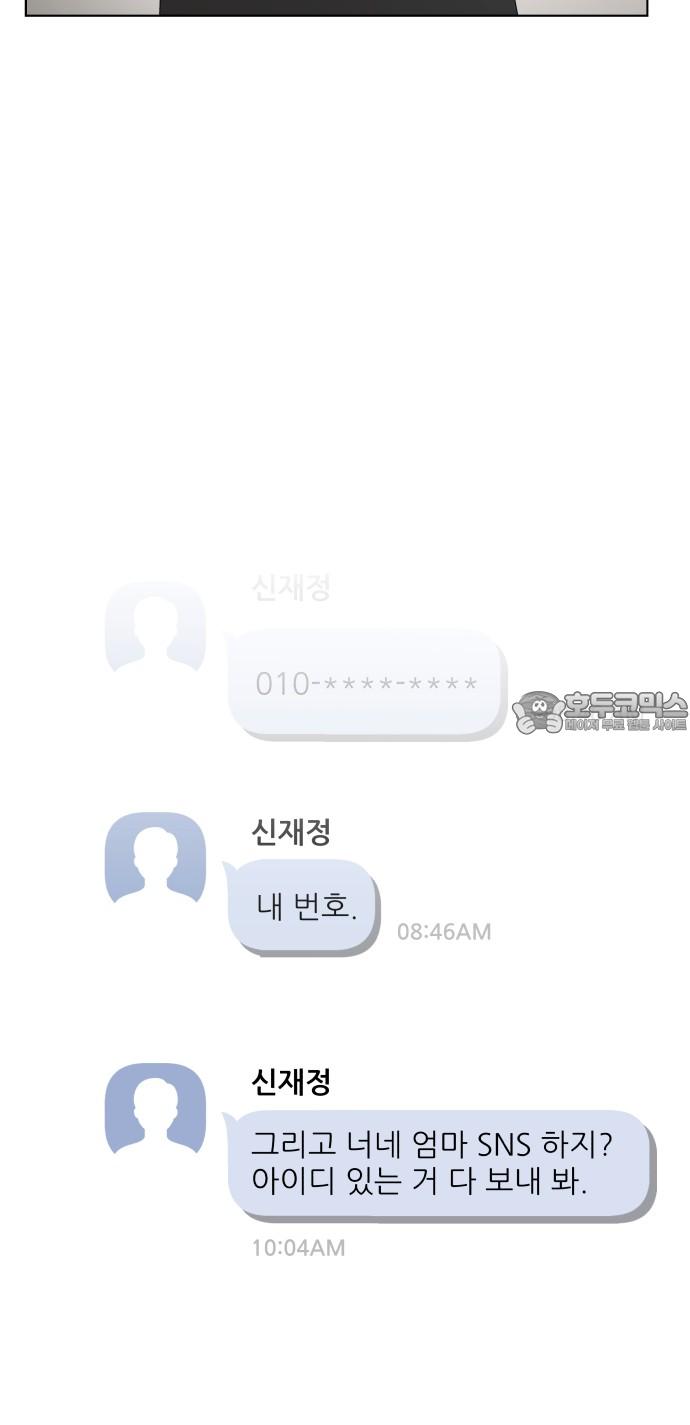Viewport: 690px width, 1425px height.
Task: Click the small subtitle under 호두코믹스 watermark
Action: pos(626,726)
